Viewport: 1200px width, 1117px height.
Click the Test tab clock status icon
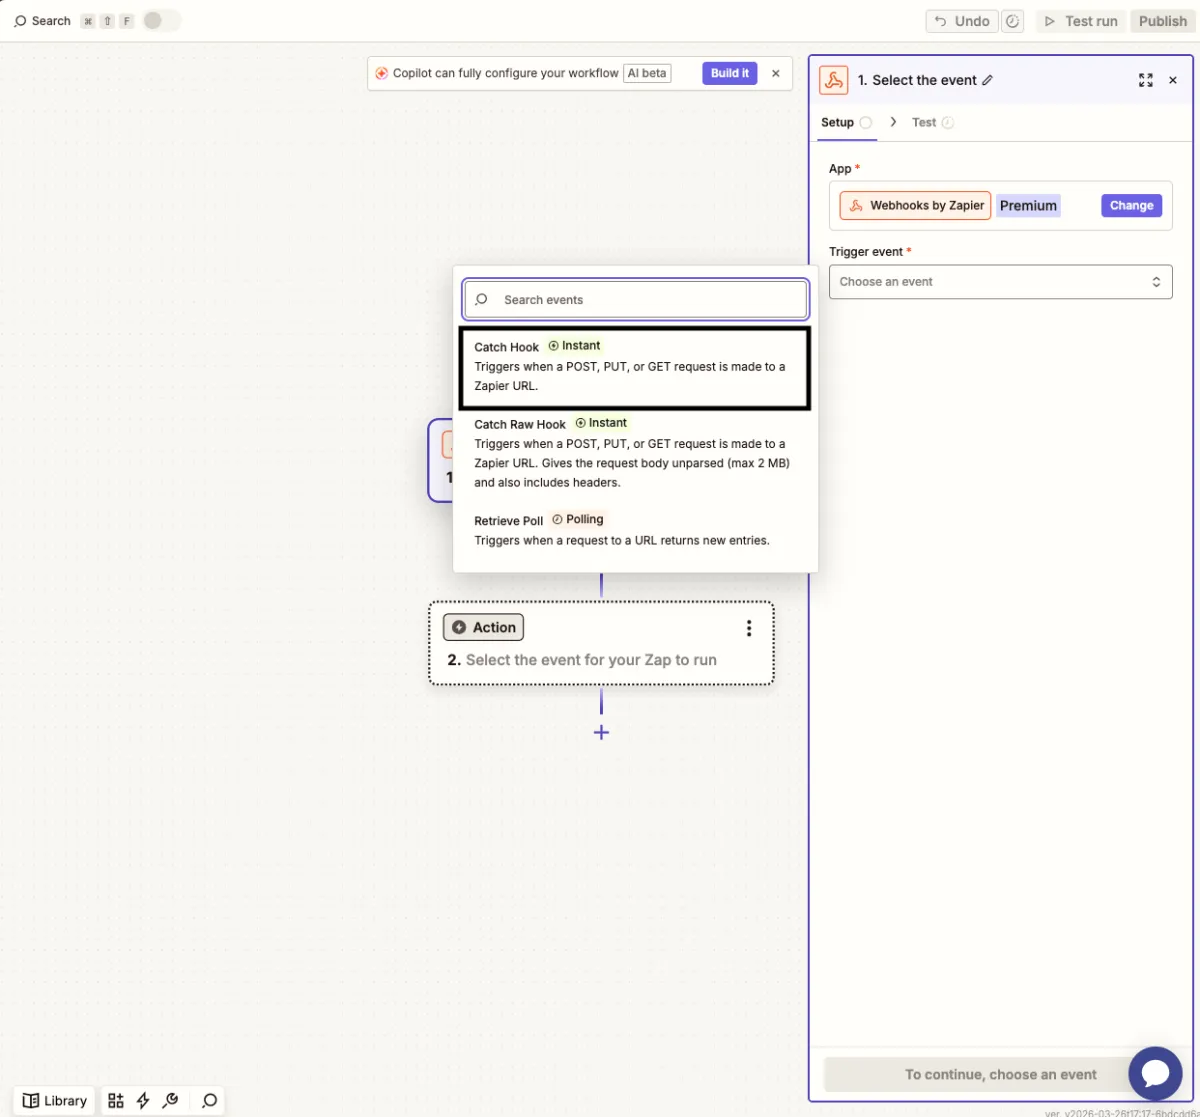click(948, 122)
